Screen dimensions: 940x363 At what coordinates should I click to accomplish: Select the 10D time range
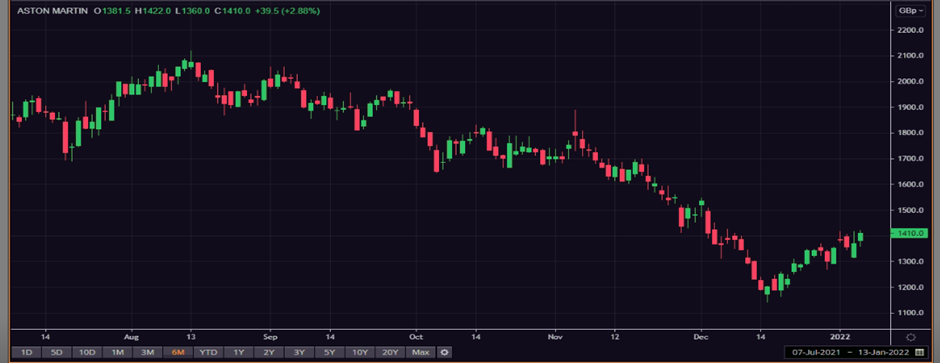click(x=87, y=352)
